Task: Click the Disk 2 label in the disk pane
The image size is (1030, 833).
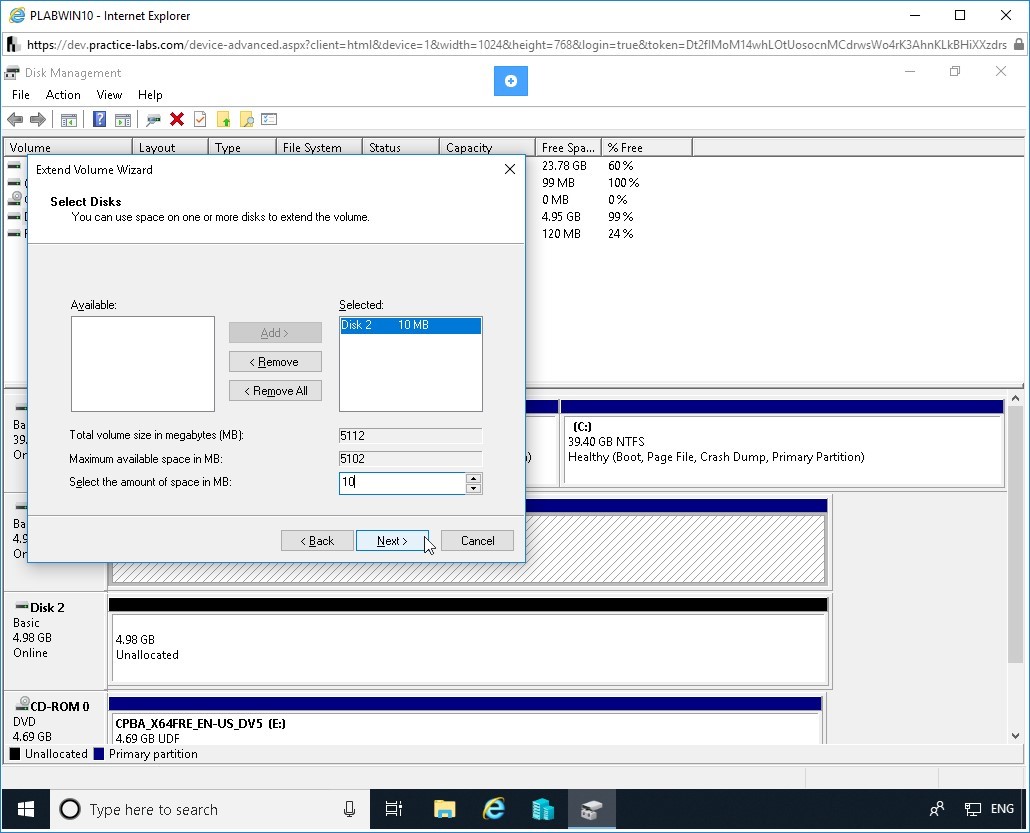Action: (47, 608)
